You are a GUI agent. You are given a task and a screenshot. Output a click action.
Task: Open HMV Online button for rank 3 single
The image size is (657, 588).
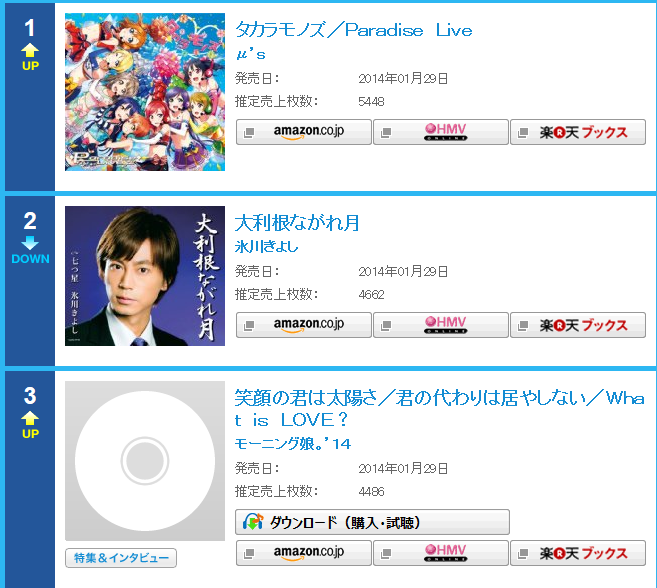[441, 553]
